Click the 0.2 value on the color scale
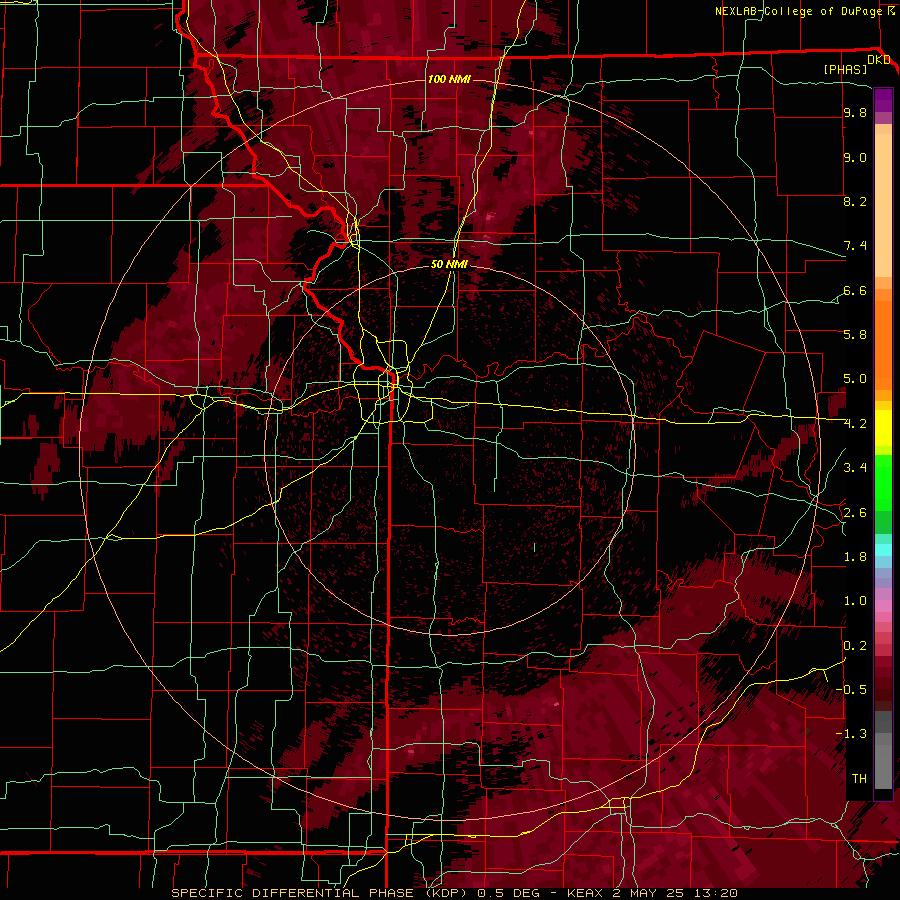The image size is (900, 900). 855,646
